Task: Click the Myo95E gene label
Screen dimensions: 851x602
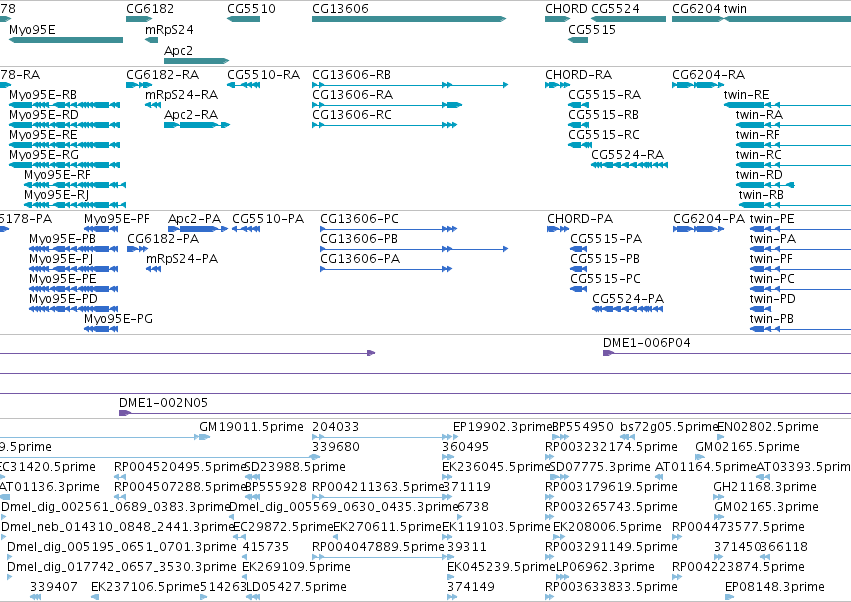Action: [32, 29]
